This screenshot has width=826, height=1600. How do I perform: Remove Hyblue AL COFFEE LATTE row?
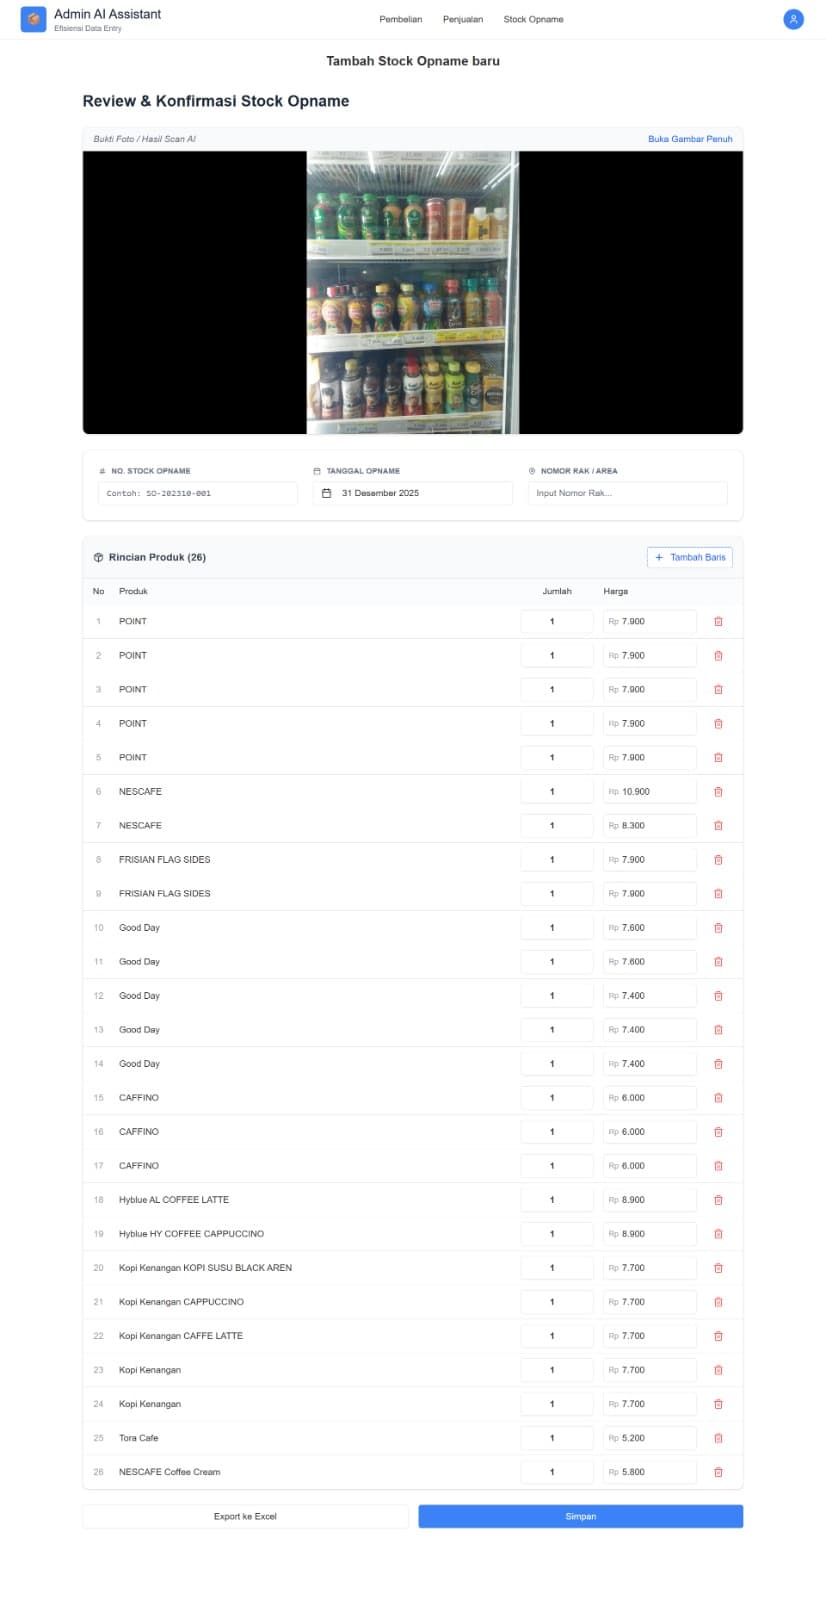(718, 1200)
